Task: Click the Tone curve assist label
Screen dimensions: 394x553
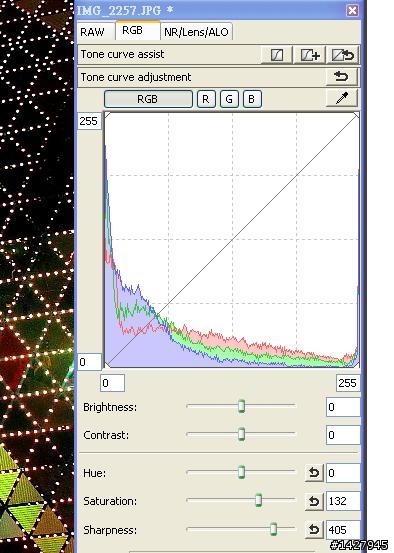Action: click(x=122, y=54)
